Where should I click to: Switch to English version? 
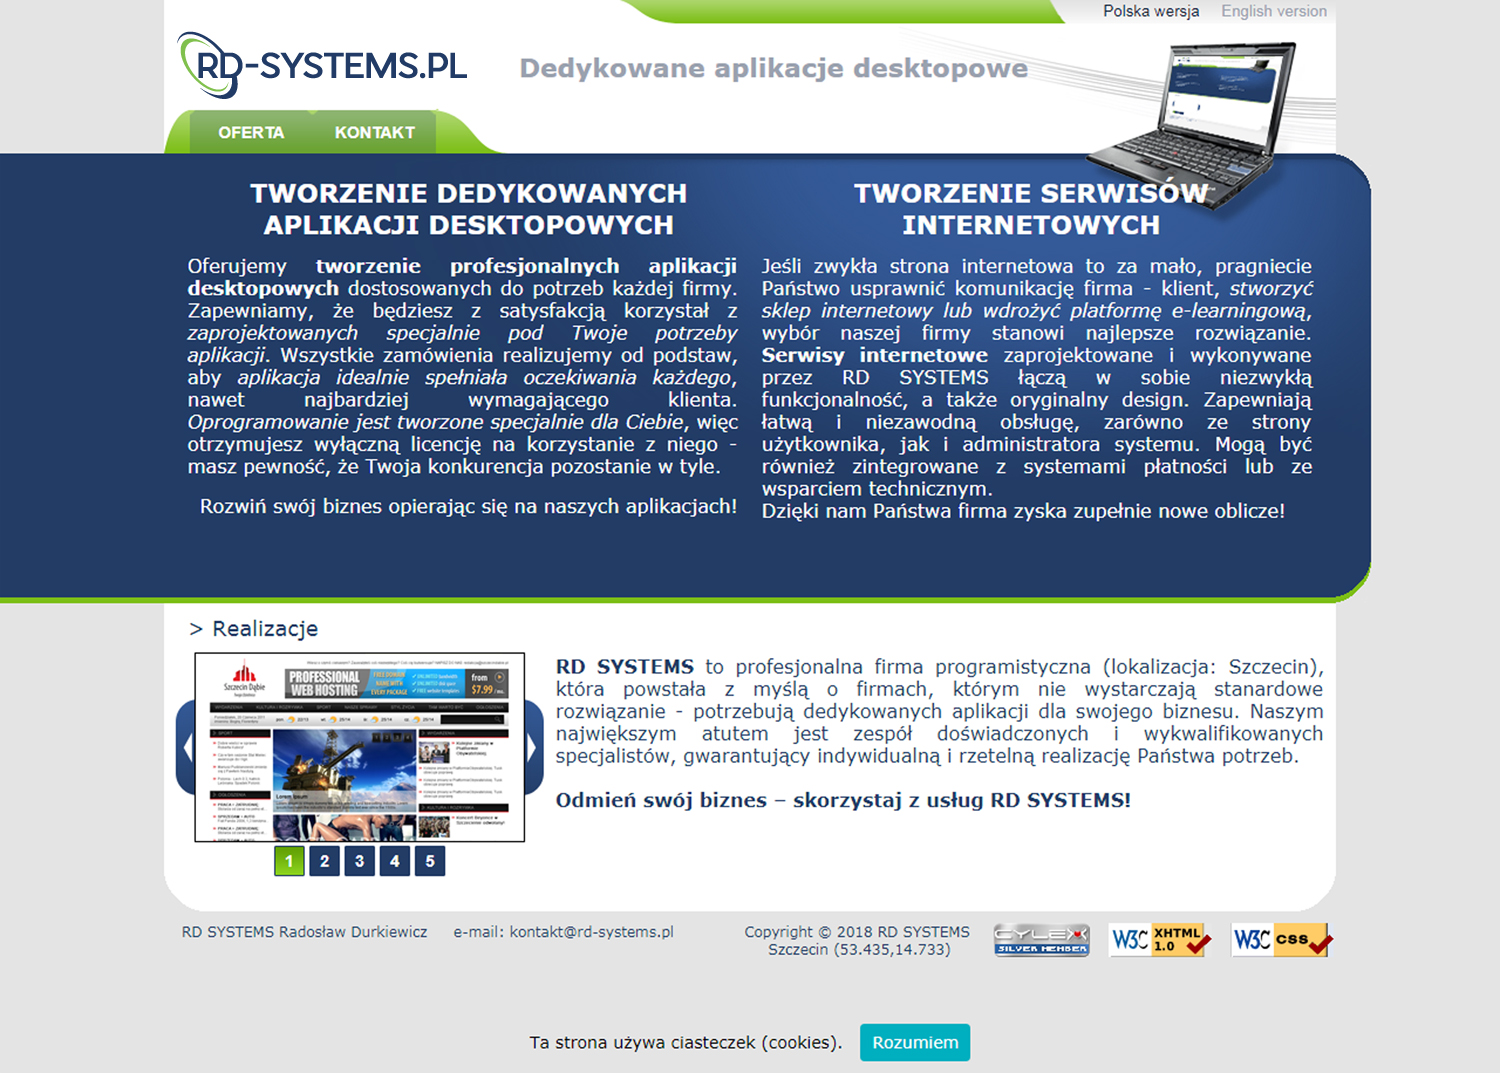pyautogui.click(x=1274, y=11)
